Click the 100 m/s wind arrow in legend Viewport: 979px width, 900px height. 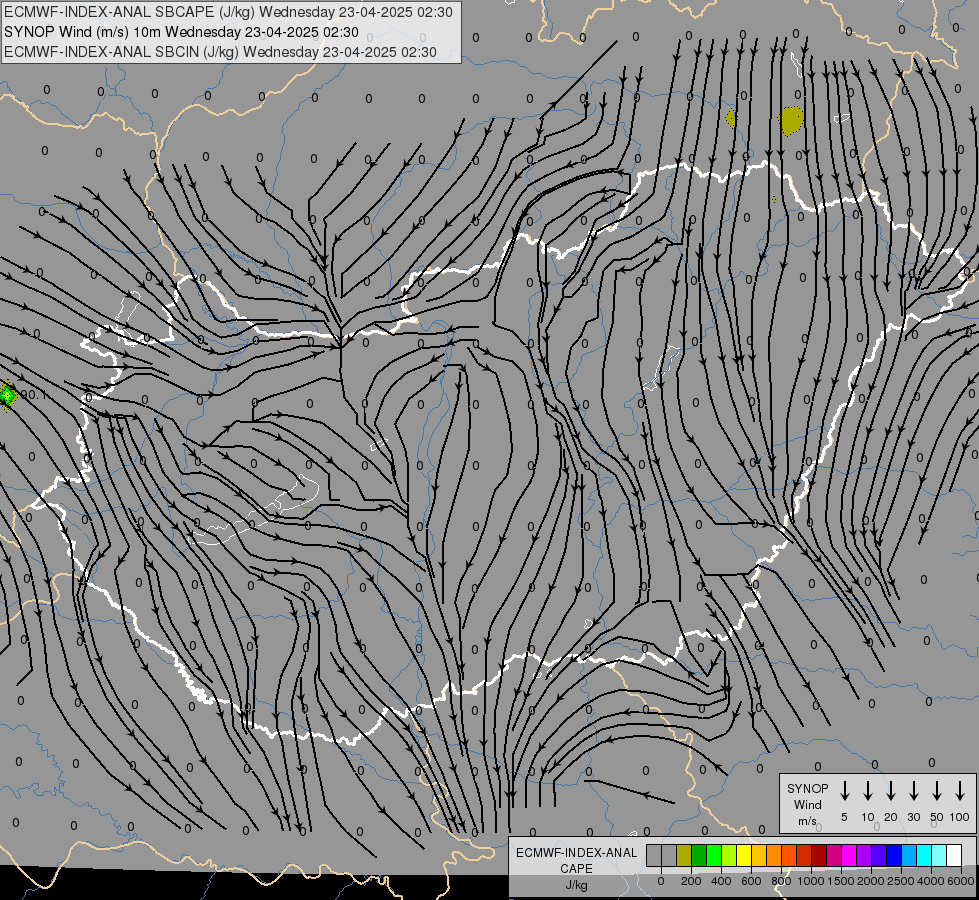pos(960,791)
